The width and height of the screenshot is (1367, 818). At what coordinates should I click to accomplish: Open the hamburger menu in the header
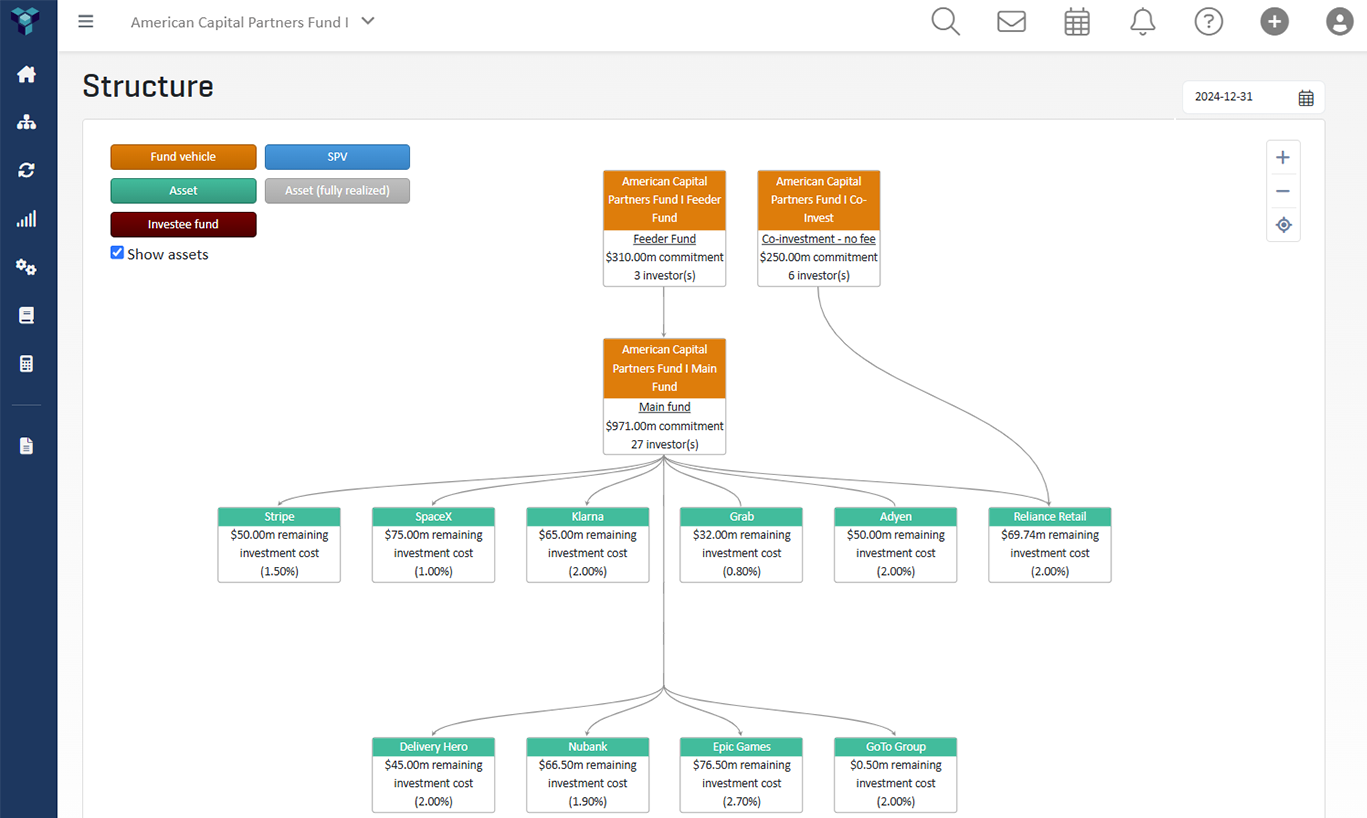[86, 22]
